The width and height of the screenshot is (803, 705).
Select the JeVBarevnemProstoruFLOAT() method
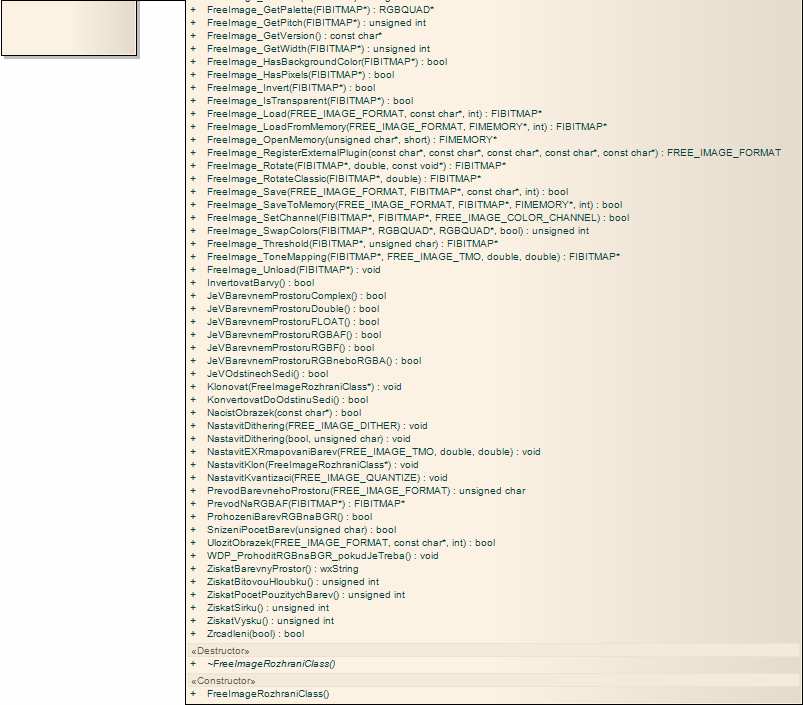(293, 322)
